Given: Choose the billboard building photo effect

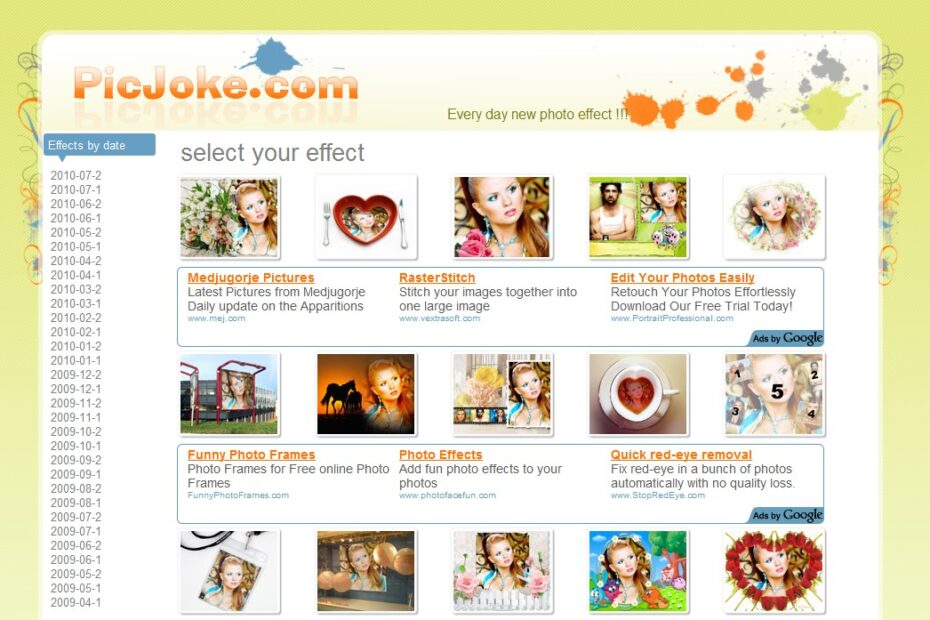Looking at the screenshot, I should [x=229, y=395].
